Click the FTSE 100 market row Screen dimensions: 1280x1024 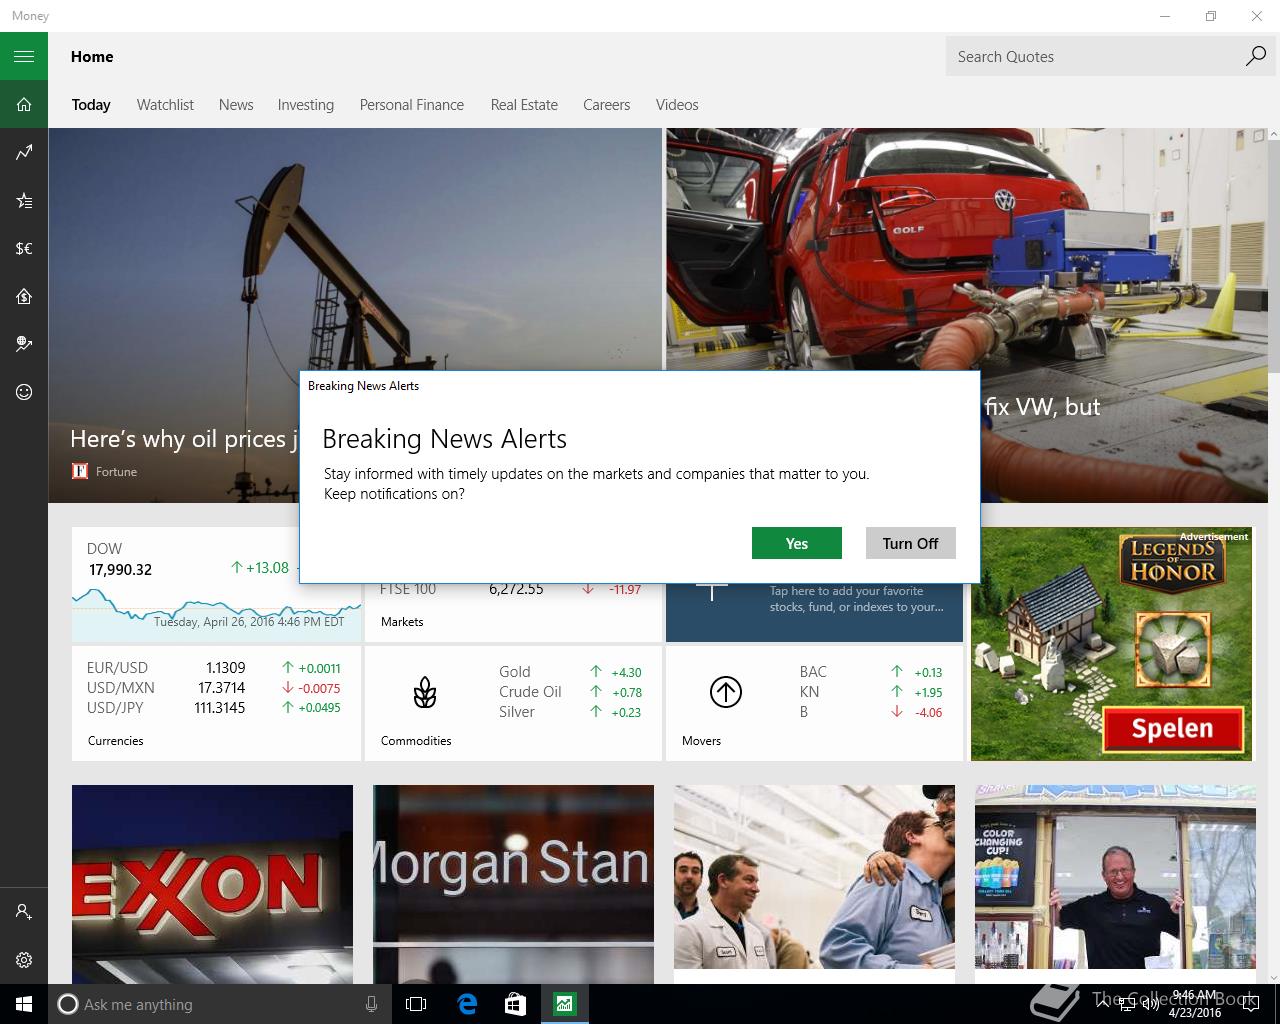click(x=511, y=590)
